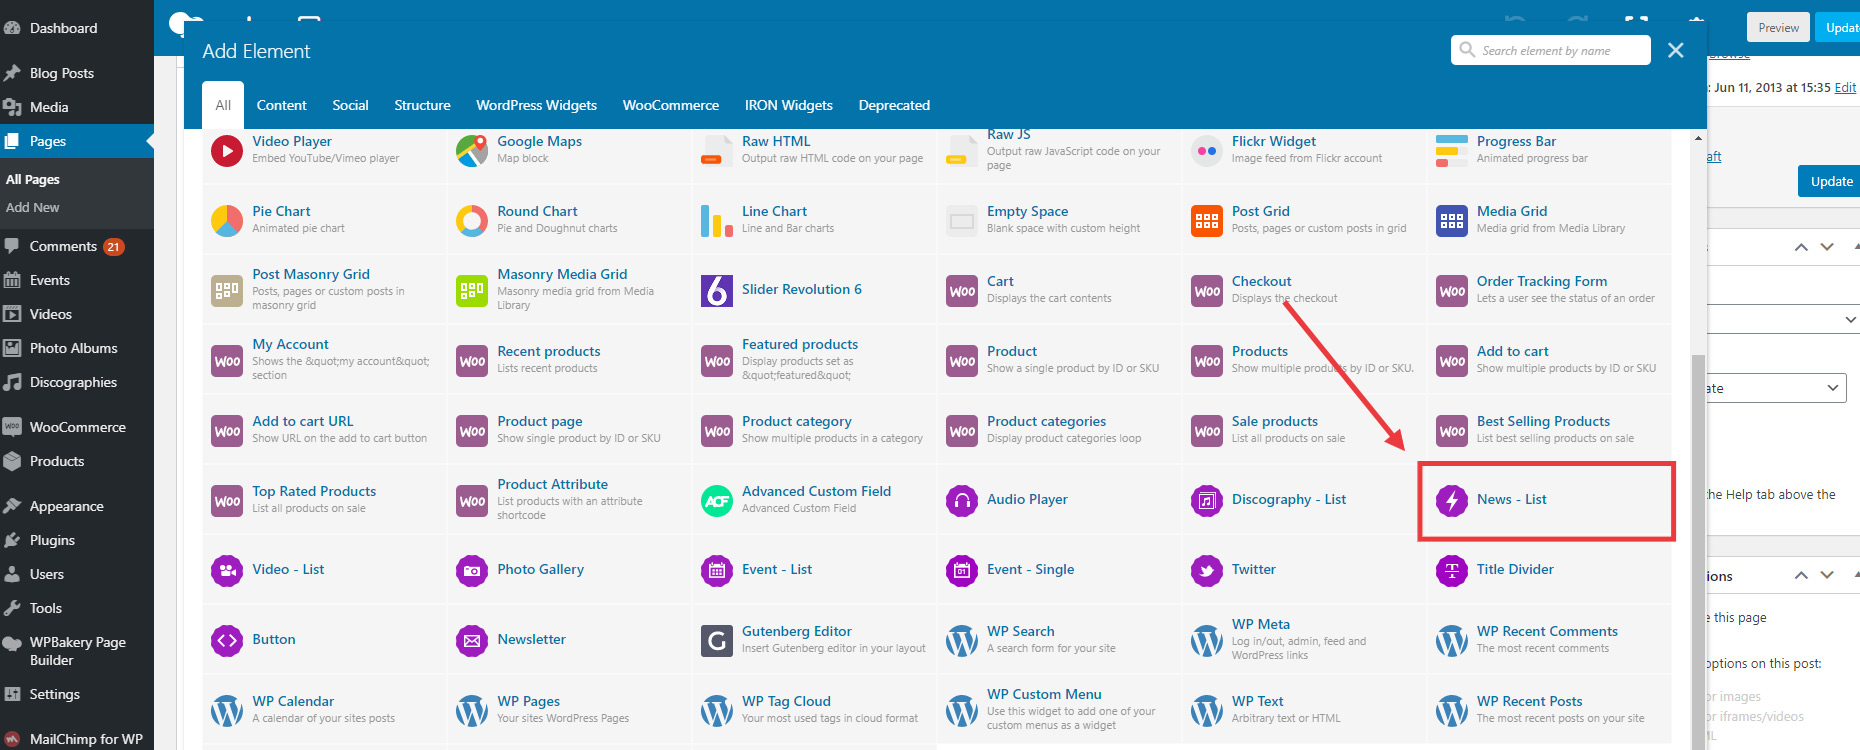Open MailChimp for WP menu

pyautogui.click(x=77, y=739)
